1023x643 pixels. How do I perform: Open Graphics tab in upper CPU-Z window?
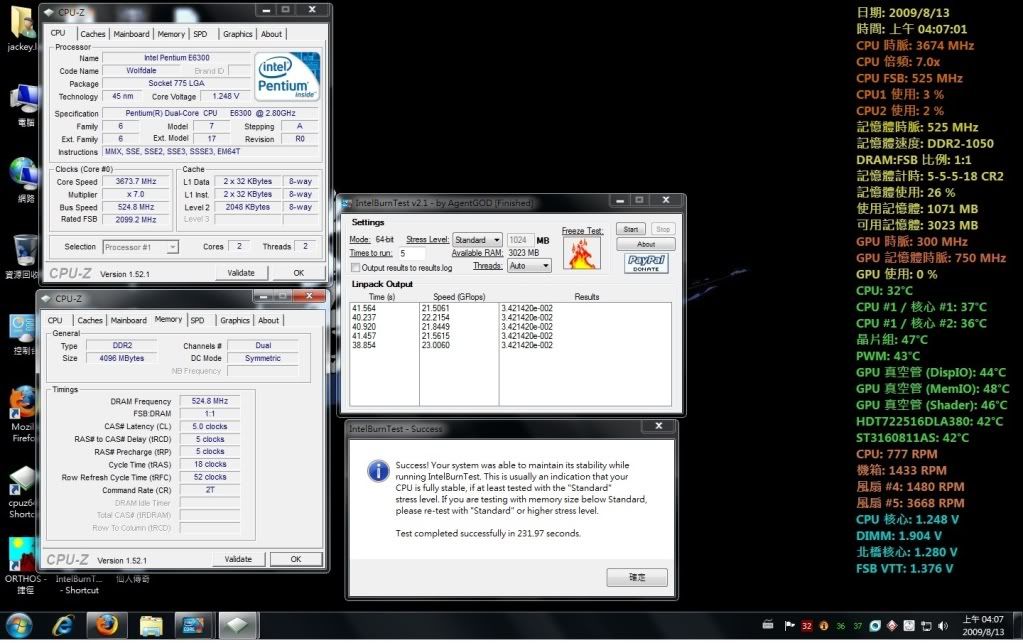click(237, 34)
